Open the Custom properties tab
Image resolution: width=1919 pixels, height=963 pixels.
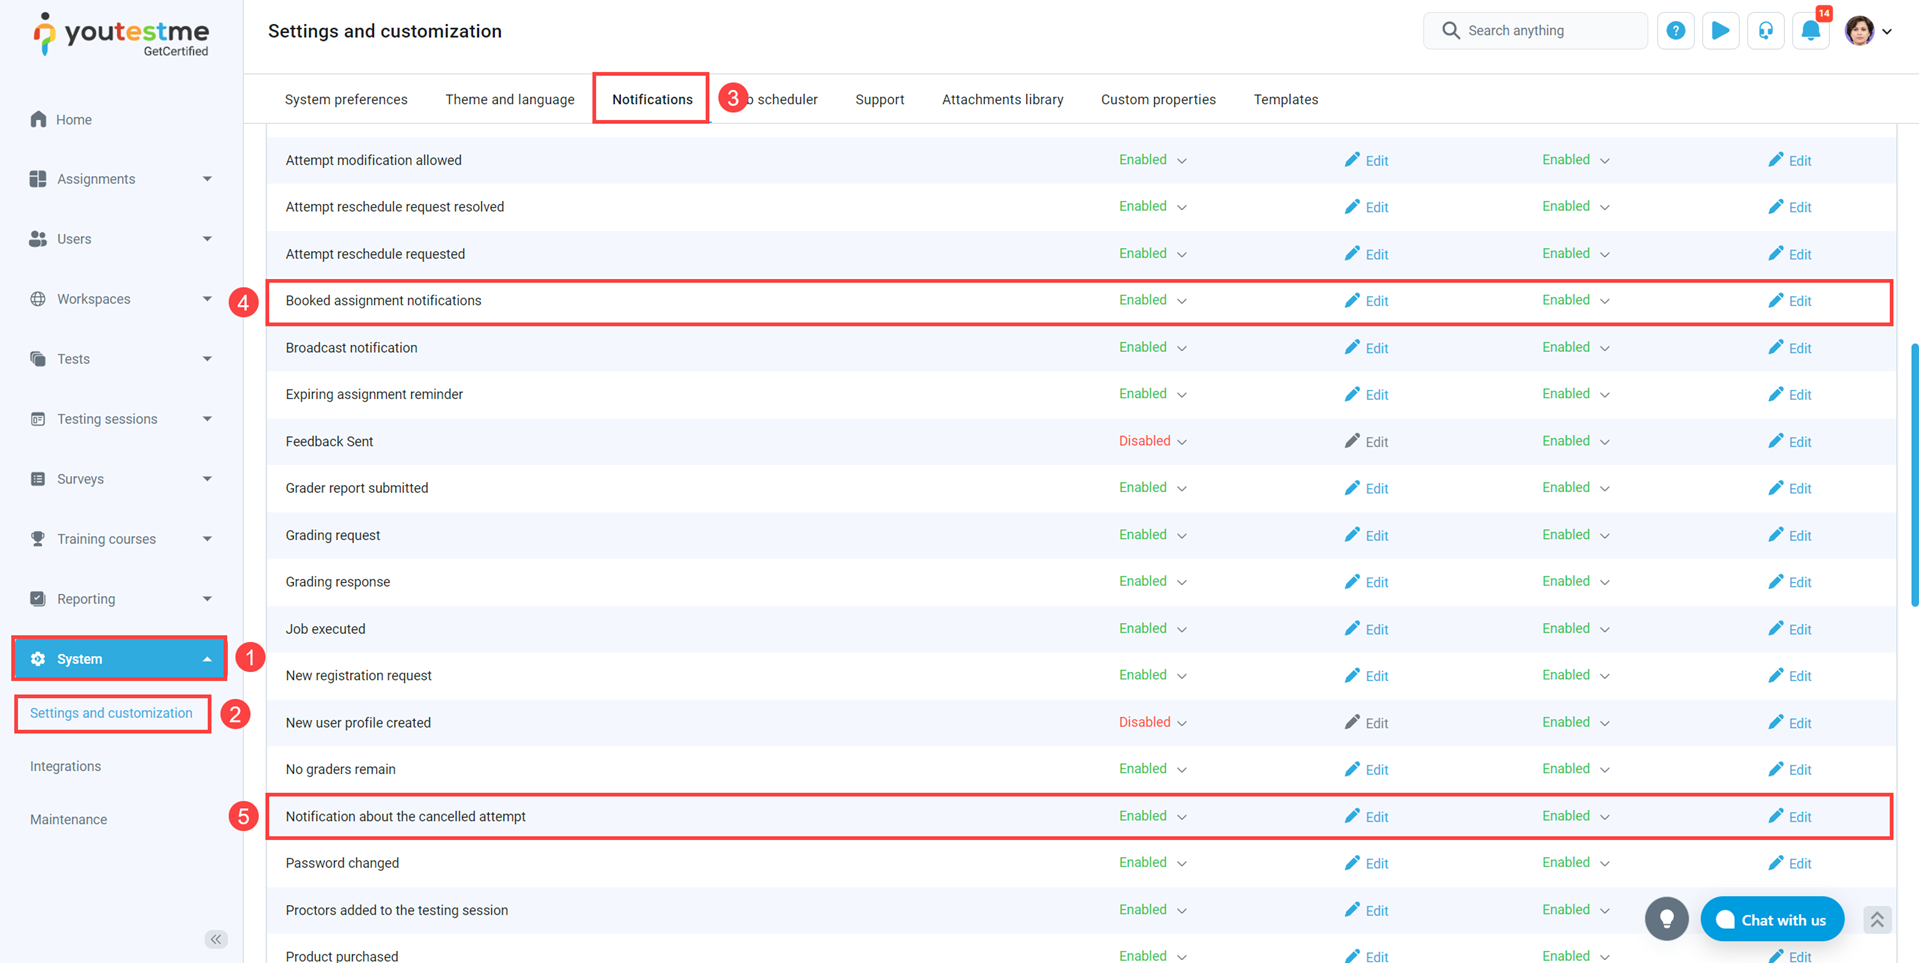coord(1158,99)
